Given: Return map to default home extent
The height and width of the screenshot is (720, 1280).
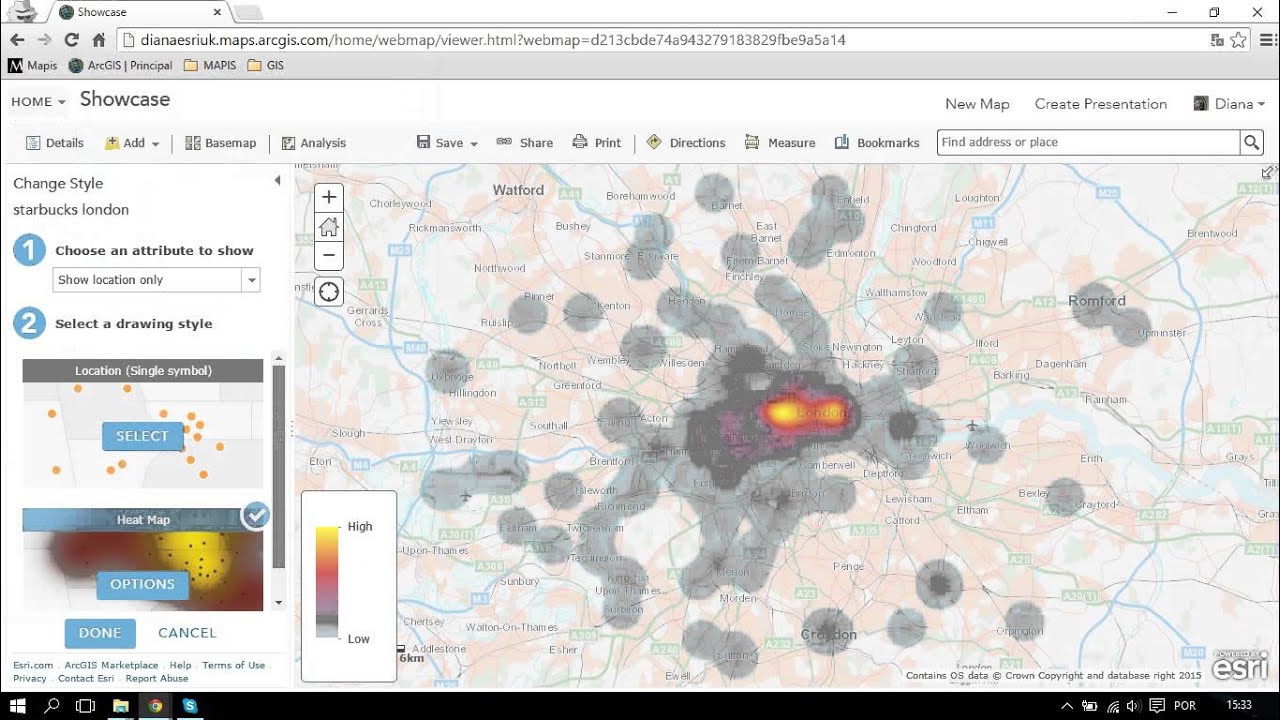Looking at the screenshot, I should pos(328,227).
